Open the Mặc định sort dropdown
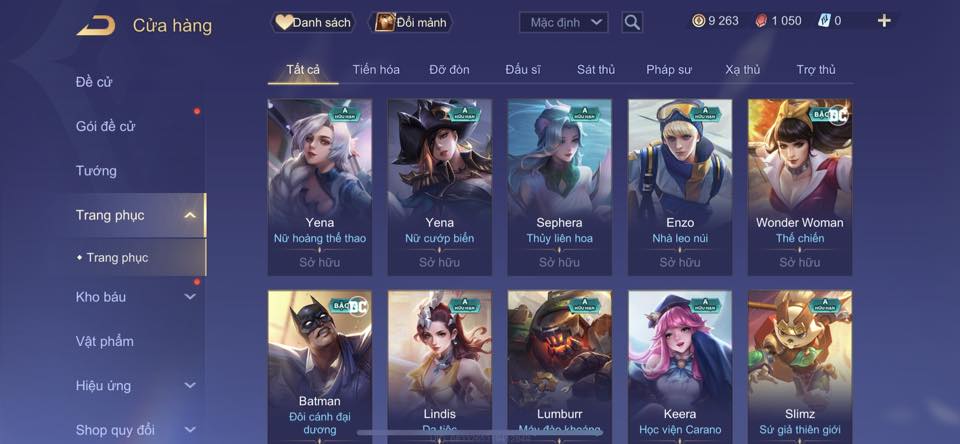 (x=564, y=23)
